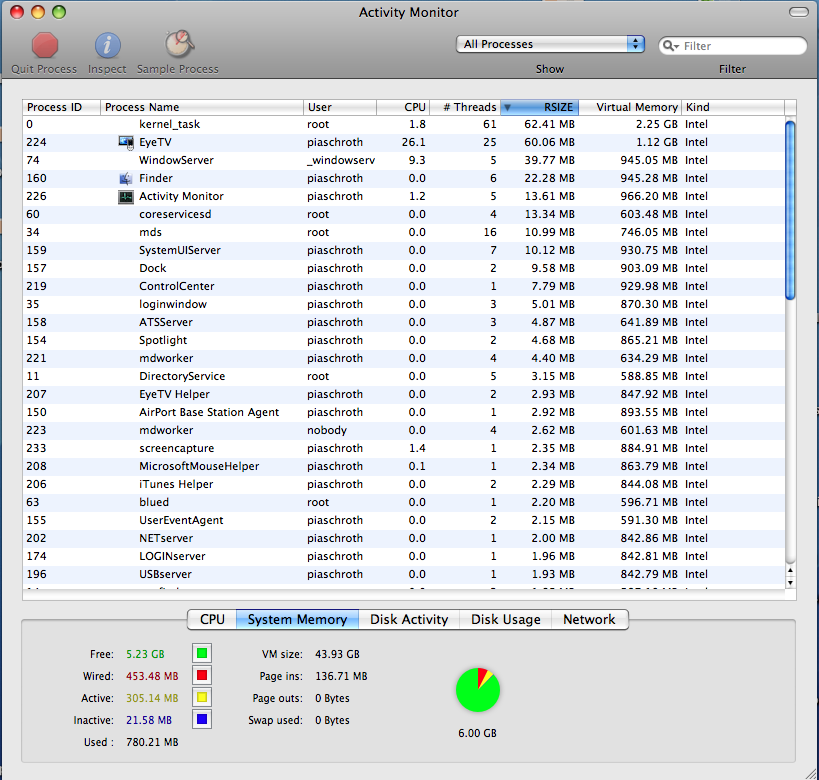Switch to the Disk Activity tab
The height and width of the screenshot is (780, 819).
(409, 620)
